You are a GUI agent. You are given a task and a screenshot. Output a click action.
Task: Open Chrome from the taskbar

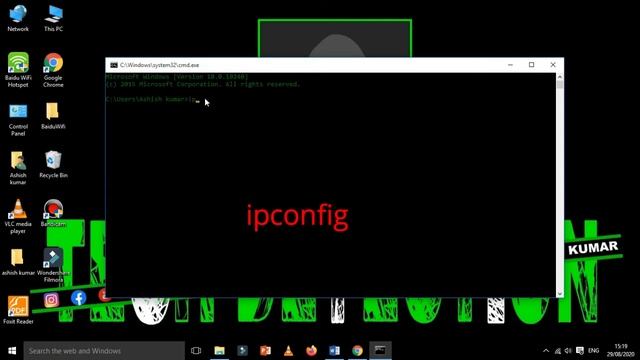click(x=358, y=351)
